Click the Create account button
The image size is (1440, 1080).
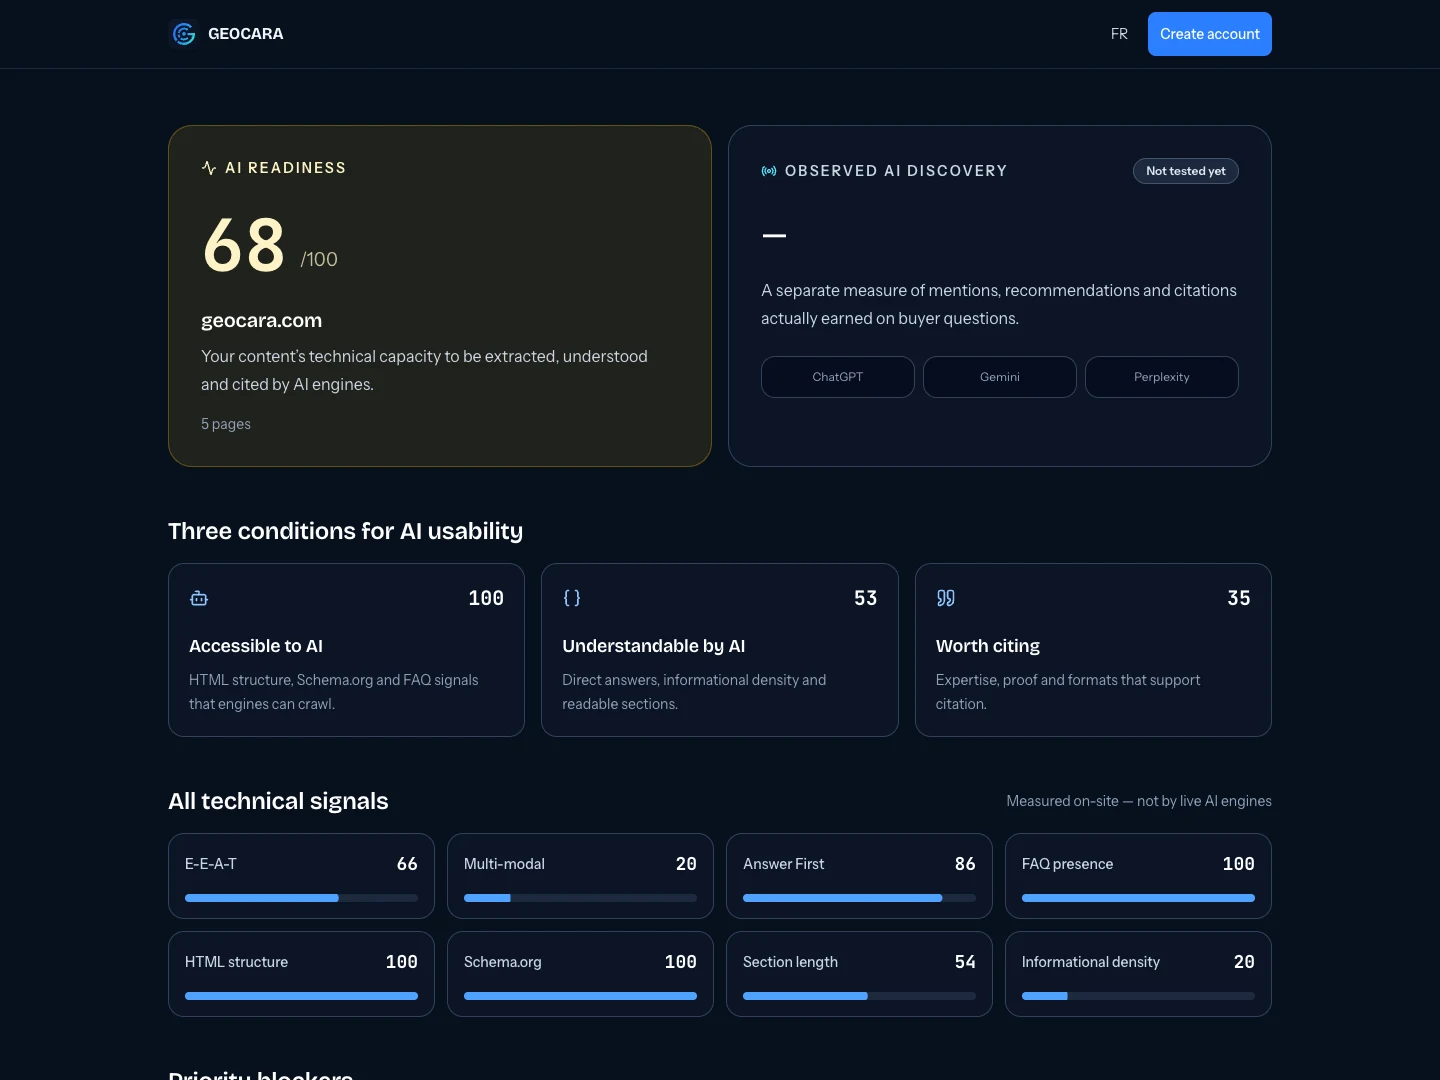click(x=1210, y=34)
